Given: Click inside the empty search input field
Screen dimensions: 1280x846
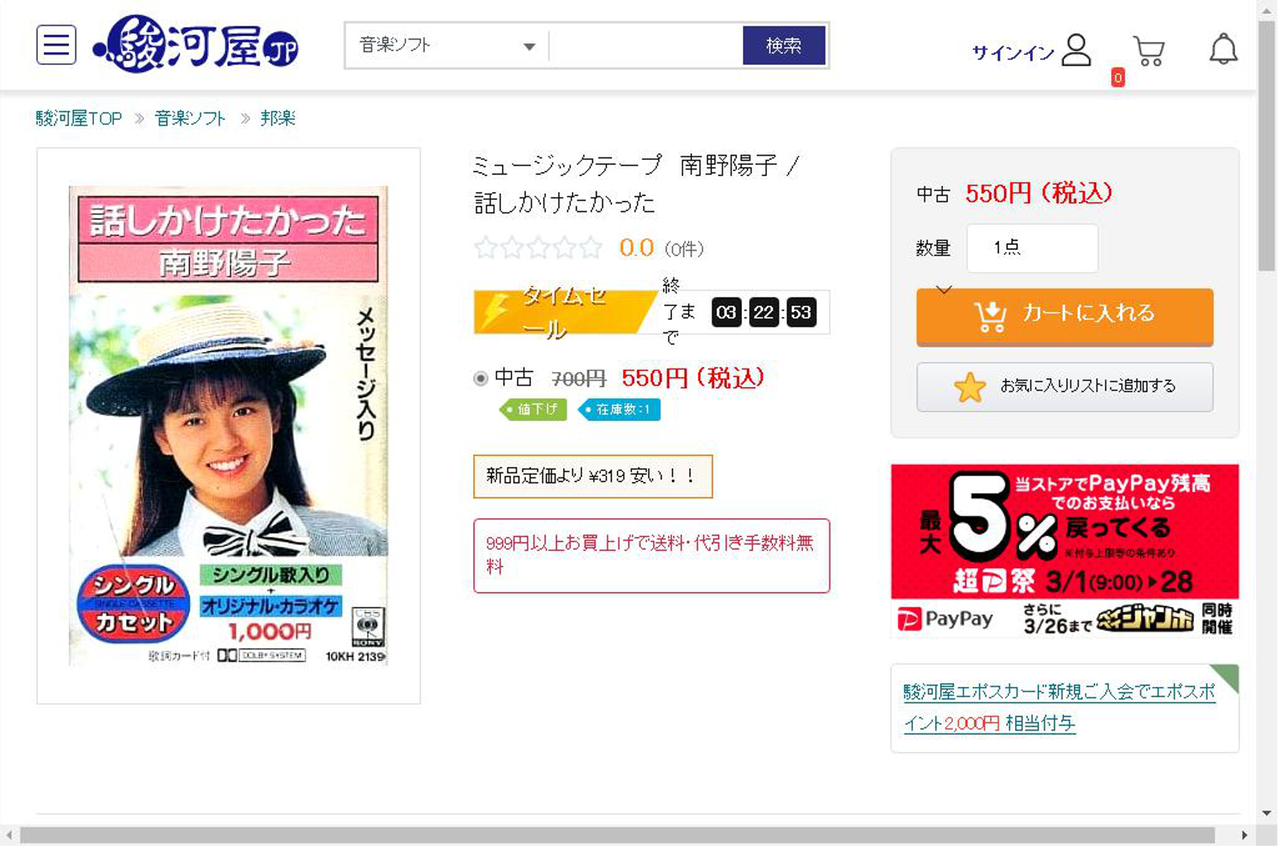Looking at the screenshot, I should 645,45.
